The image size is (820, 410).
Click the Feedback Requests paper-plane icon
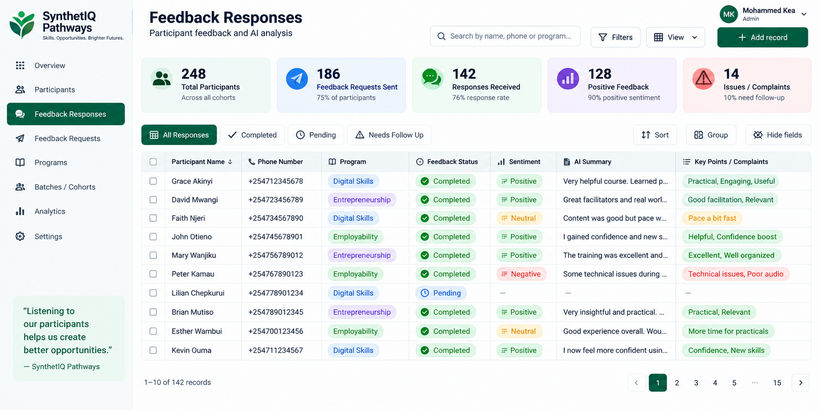click(x=20, y=139)
